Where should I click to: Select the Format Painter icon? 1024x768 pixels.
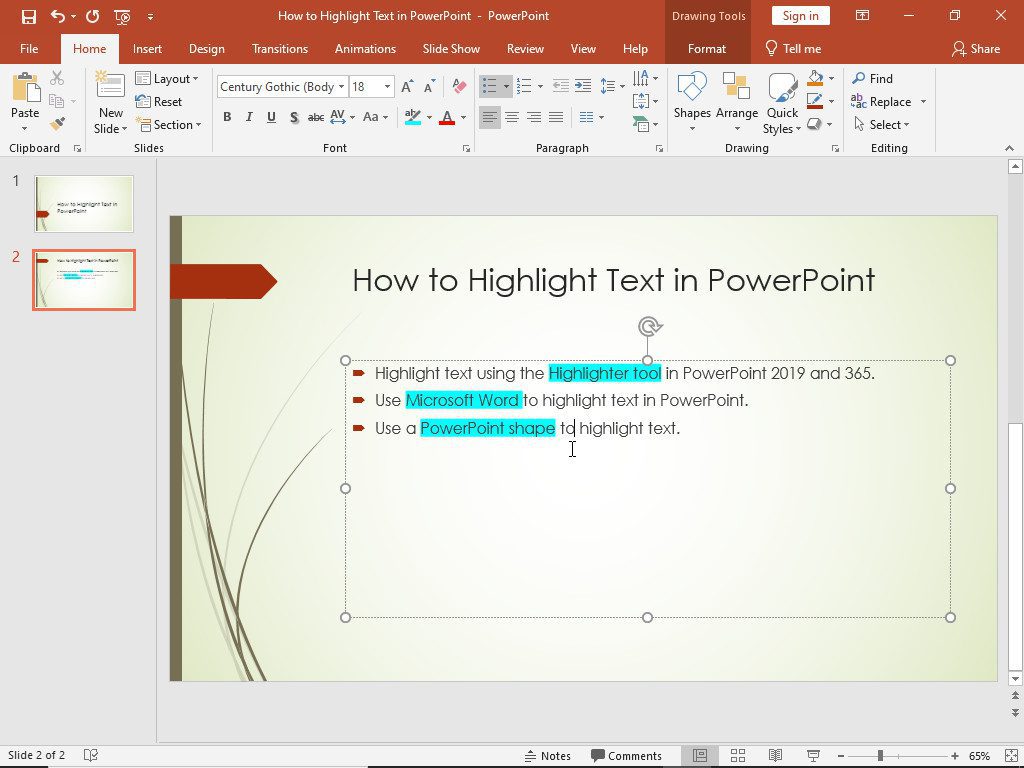click(57, 124)
